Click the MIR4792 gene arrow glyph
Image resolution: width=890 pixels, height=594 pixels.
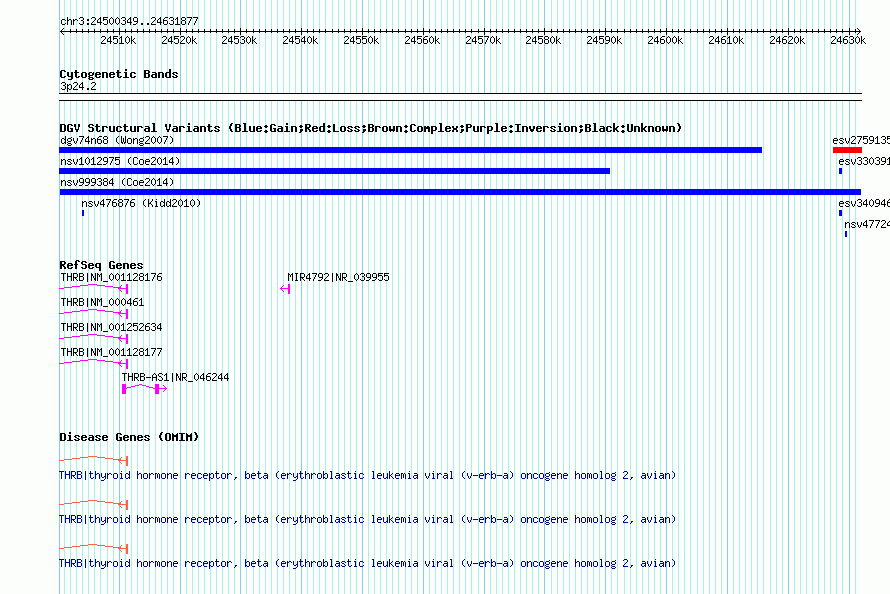coord(285,289)
